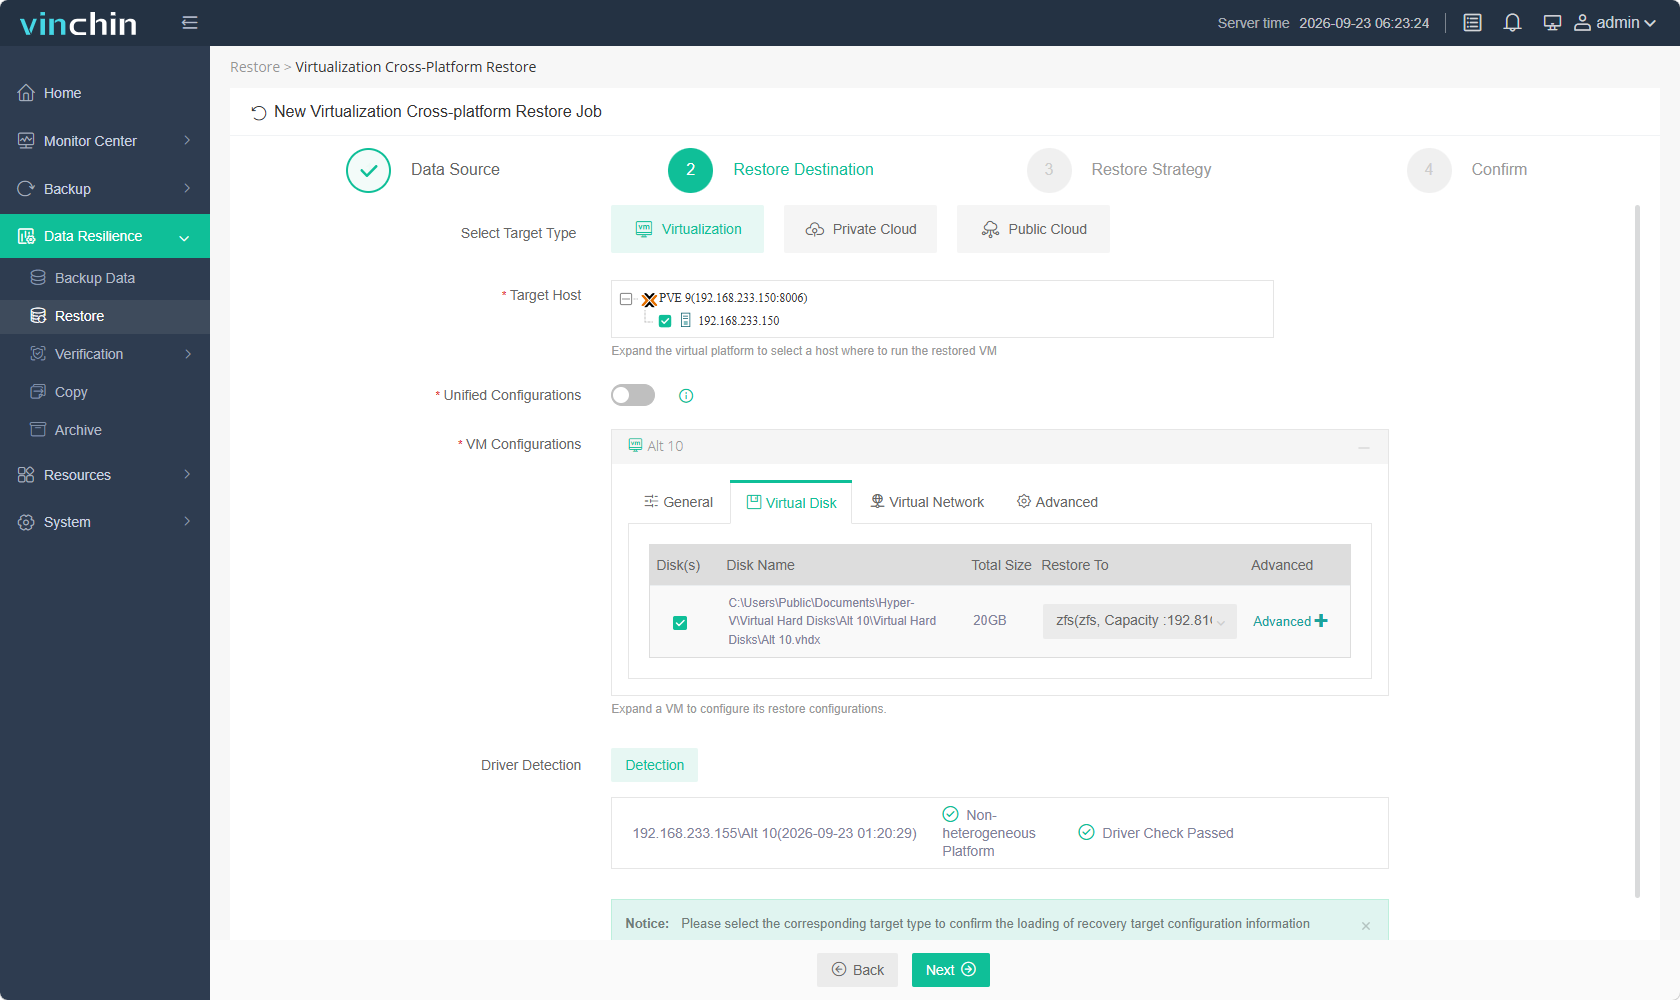Collapse the sidebar with the hamburger icon

coord(190,23)
